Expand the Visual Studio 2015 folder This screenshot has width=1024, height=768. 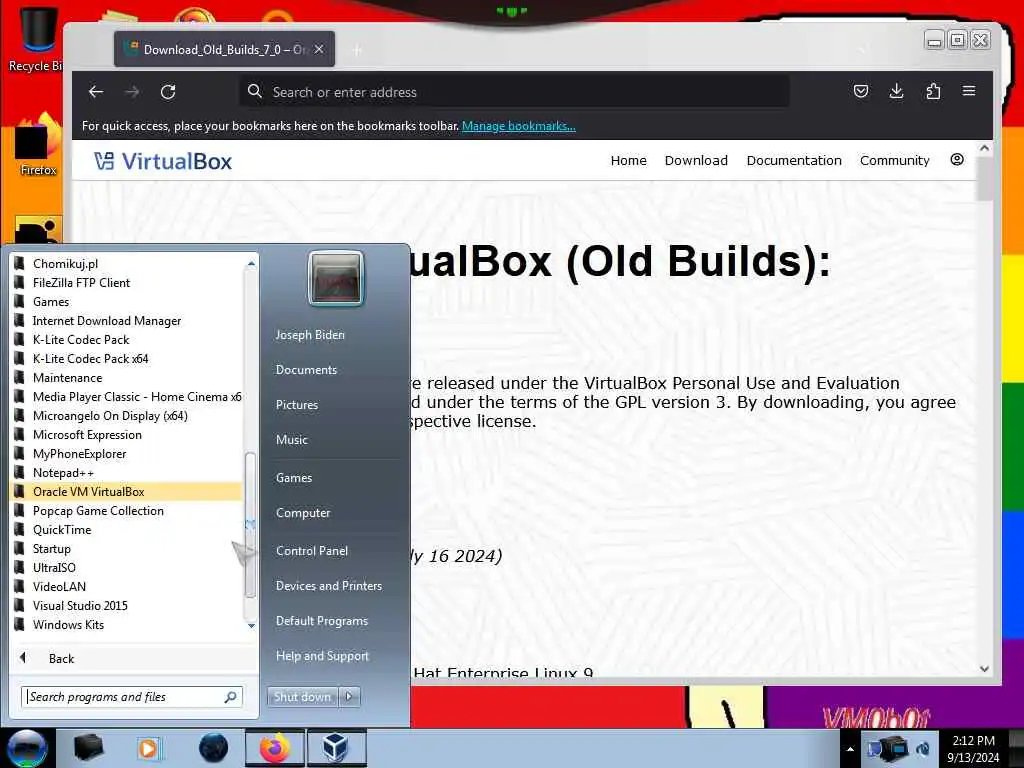[x=126, y=605]
